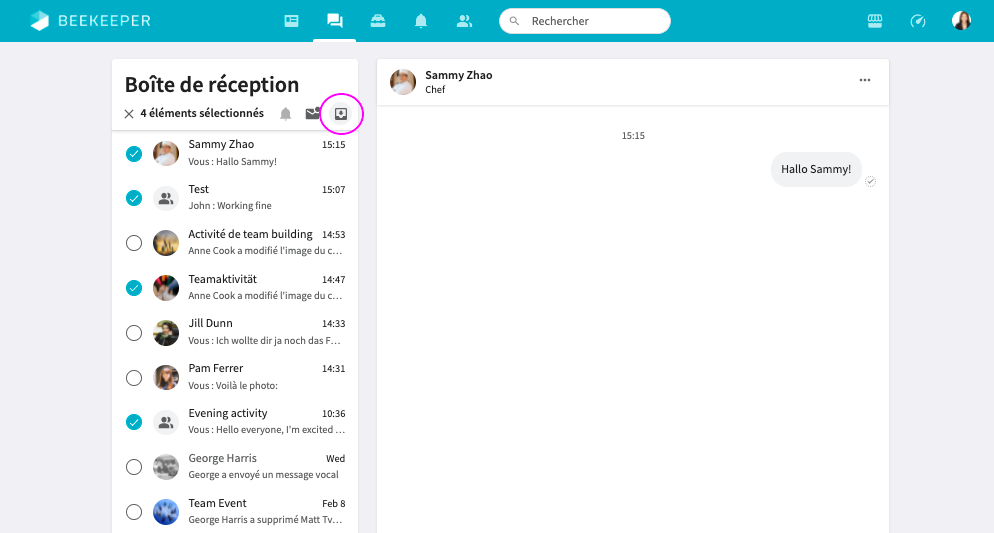
Task: Select the Team Event checkbox
Action: pos(134,512)
